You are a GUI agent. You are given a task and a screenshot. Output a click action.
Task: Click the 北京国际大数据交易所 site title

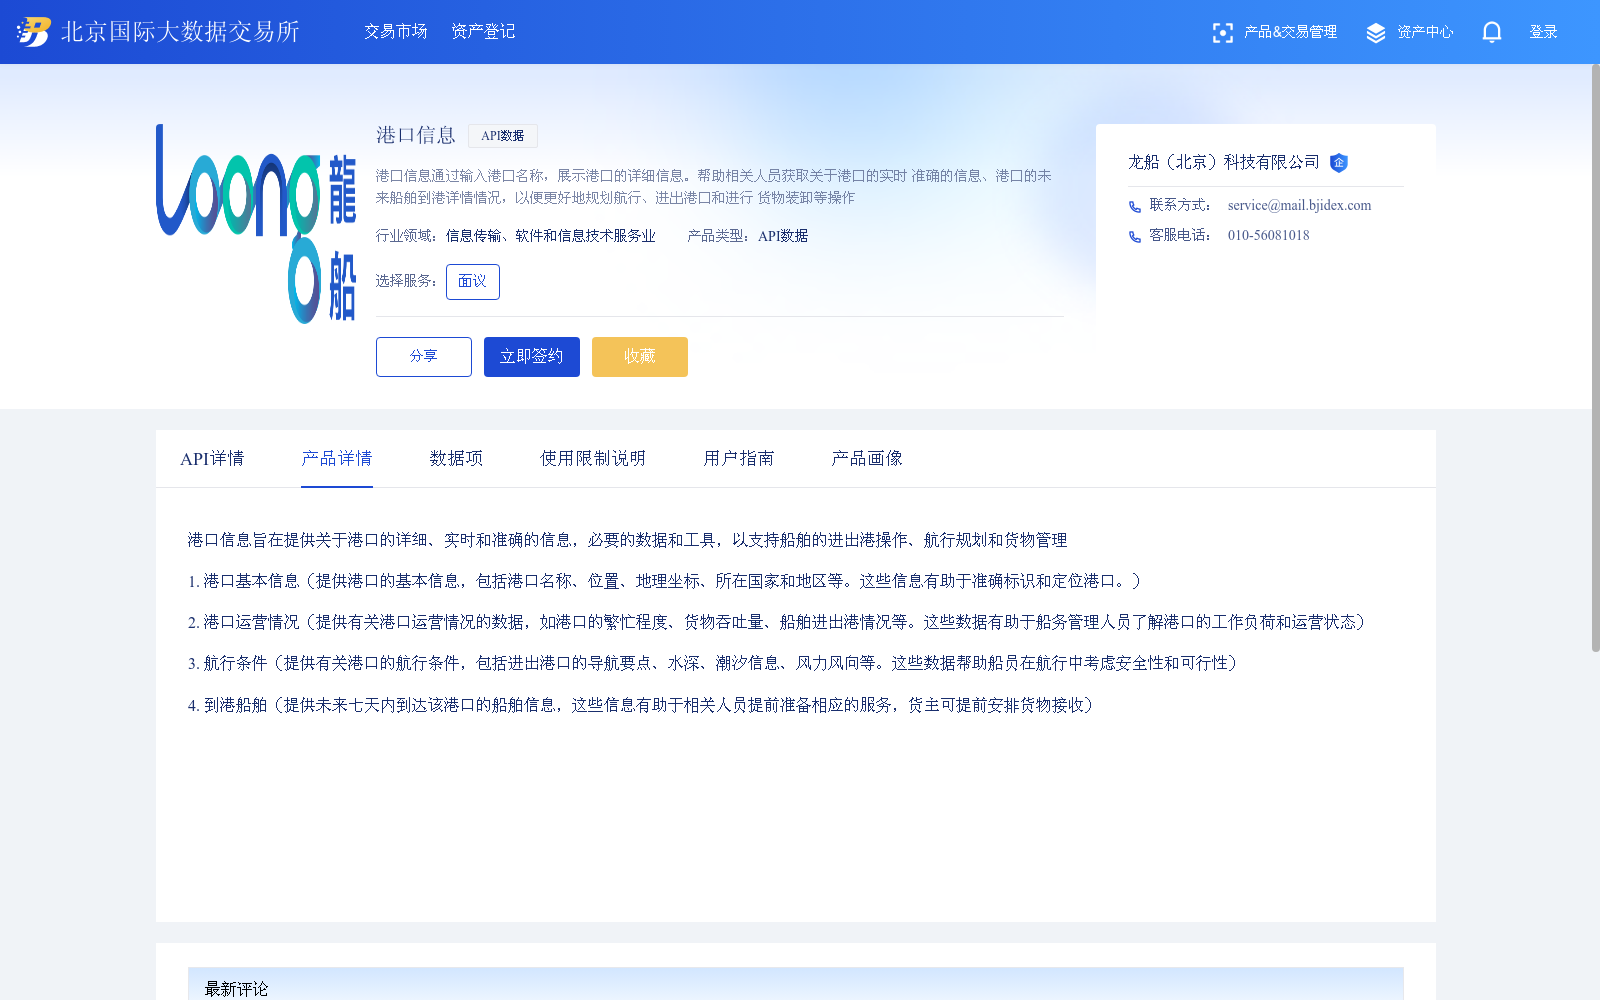pos(180,32)
